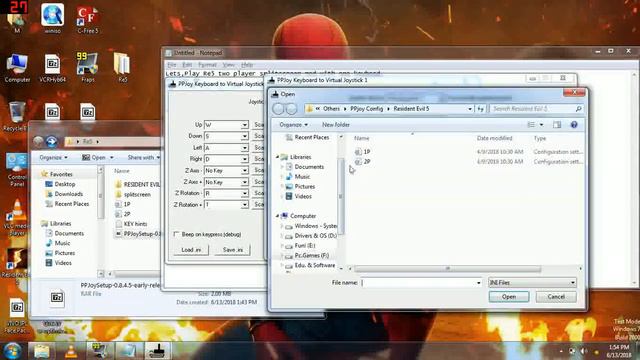Open Notepad Edit menu
Screen dimensions: 640x360
point(187,65)
